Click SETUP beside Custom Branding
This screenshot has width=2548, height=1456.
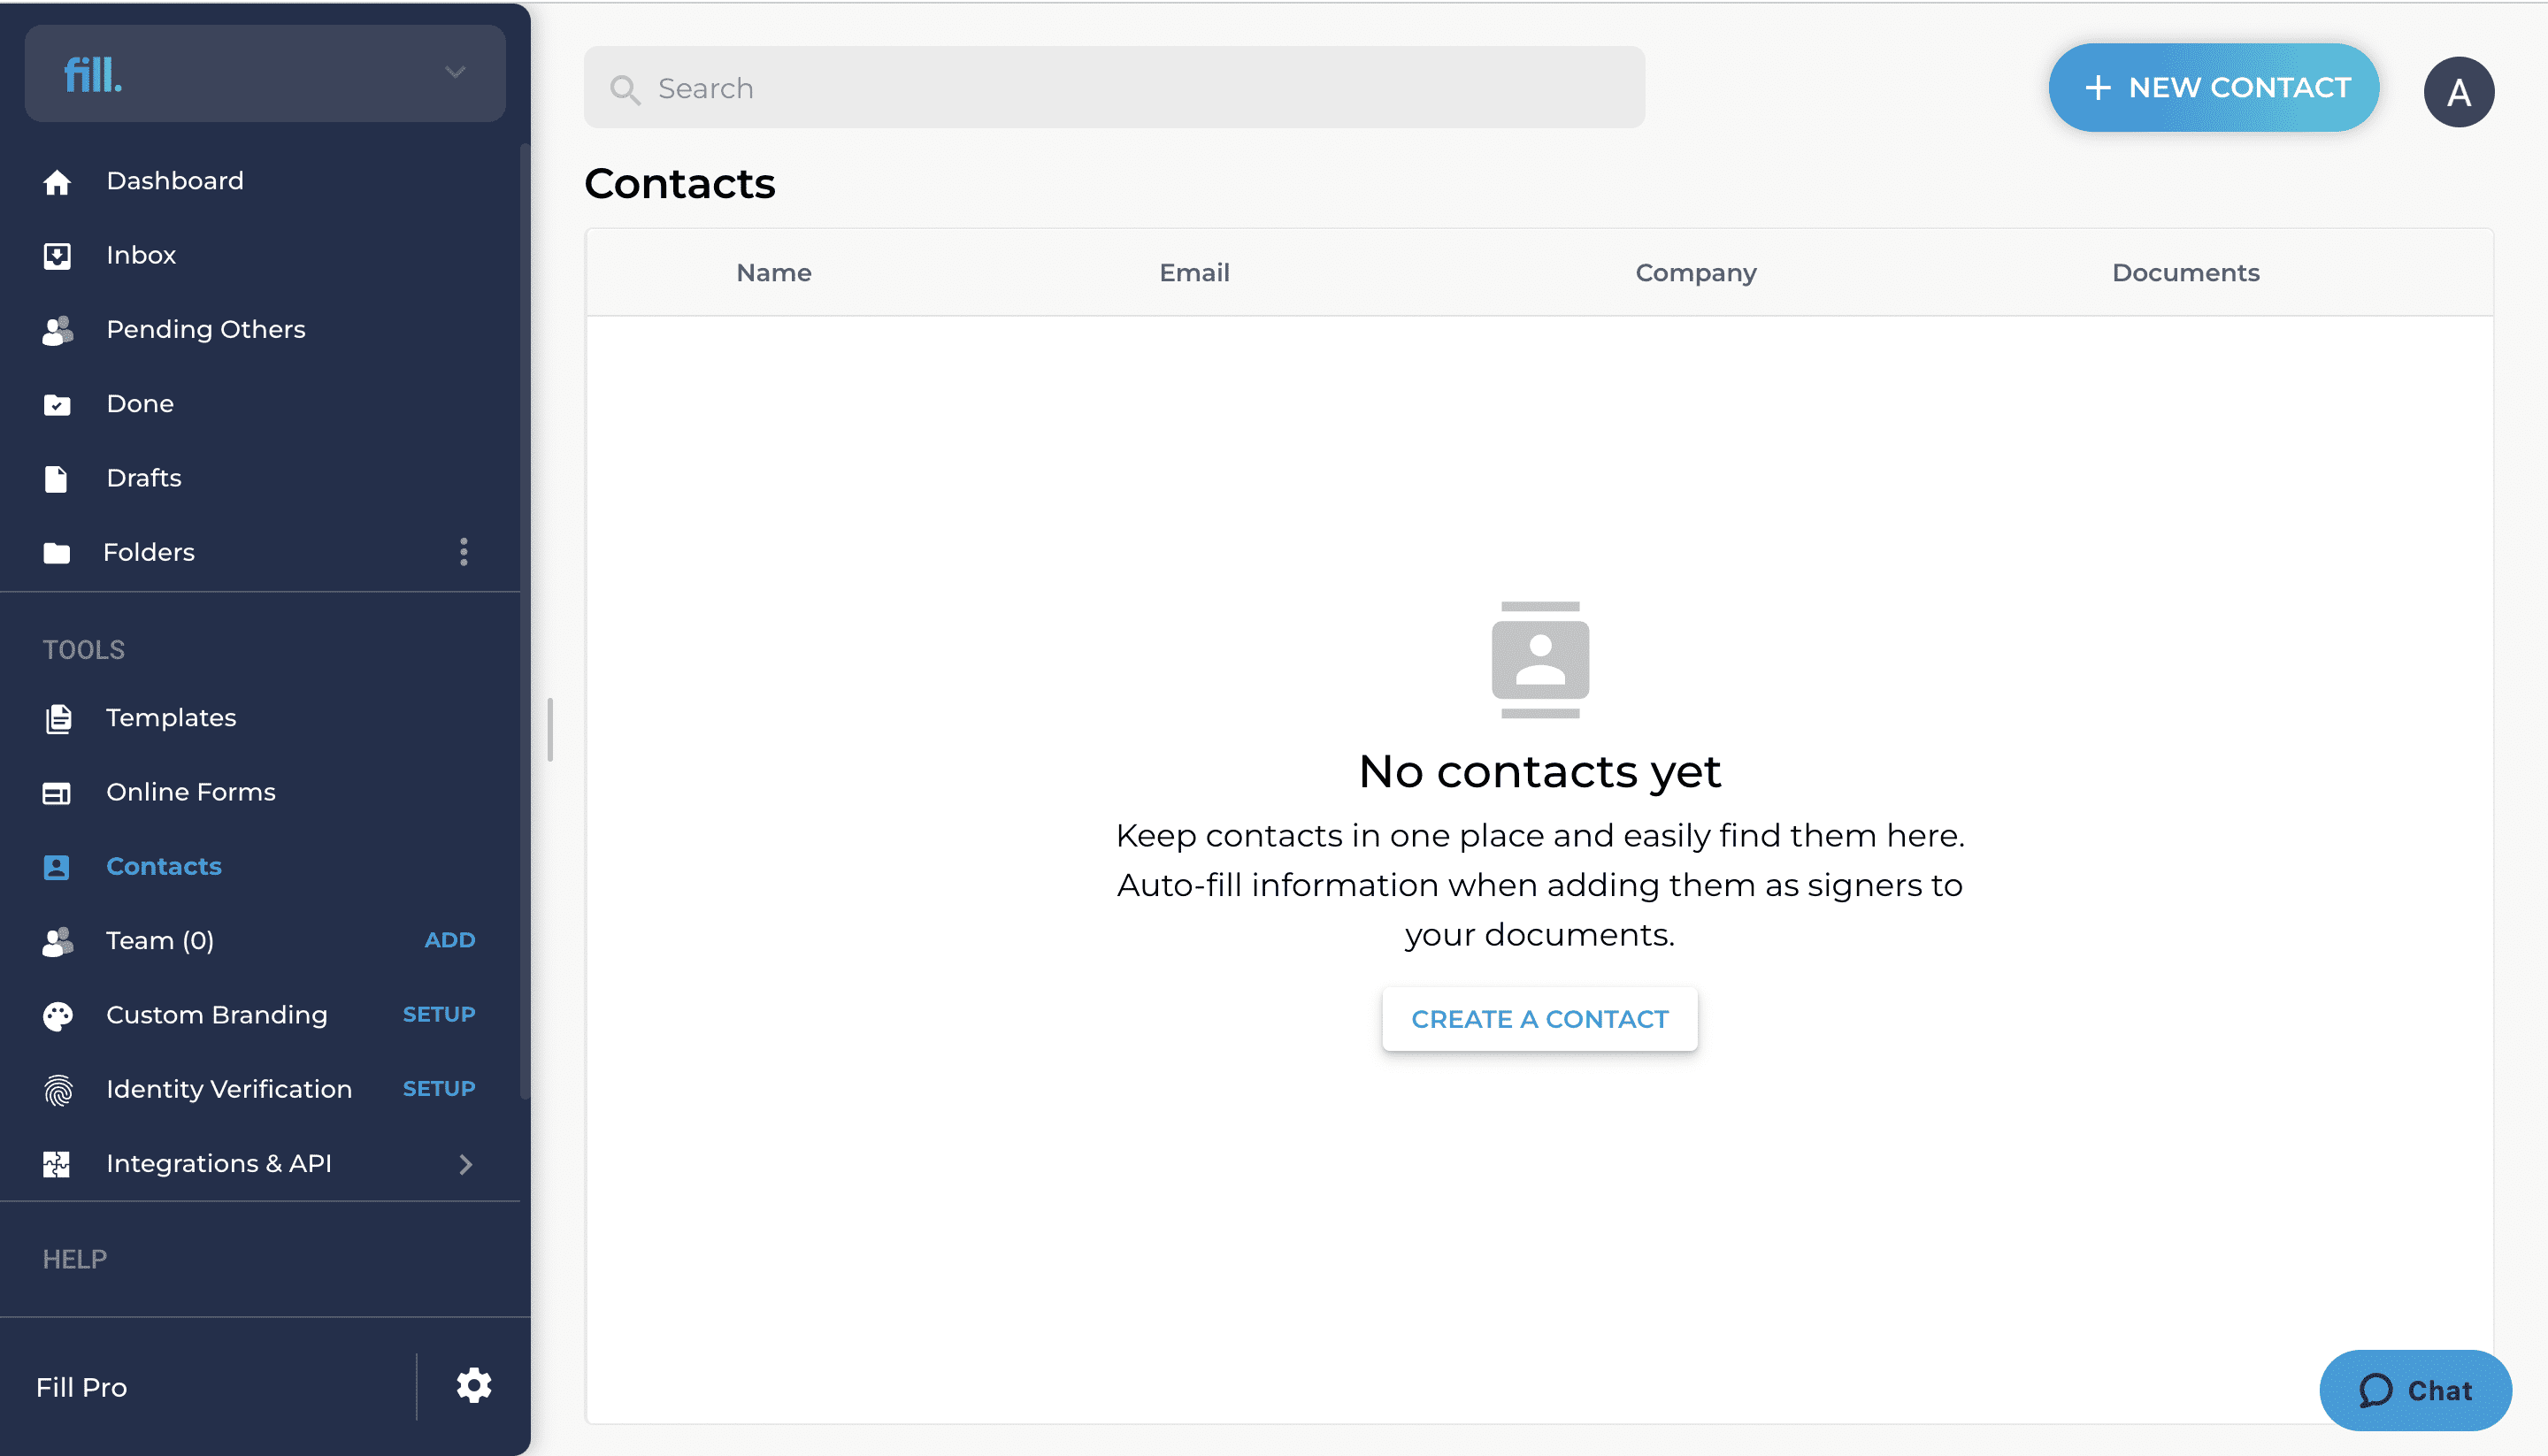(439, 1014)
